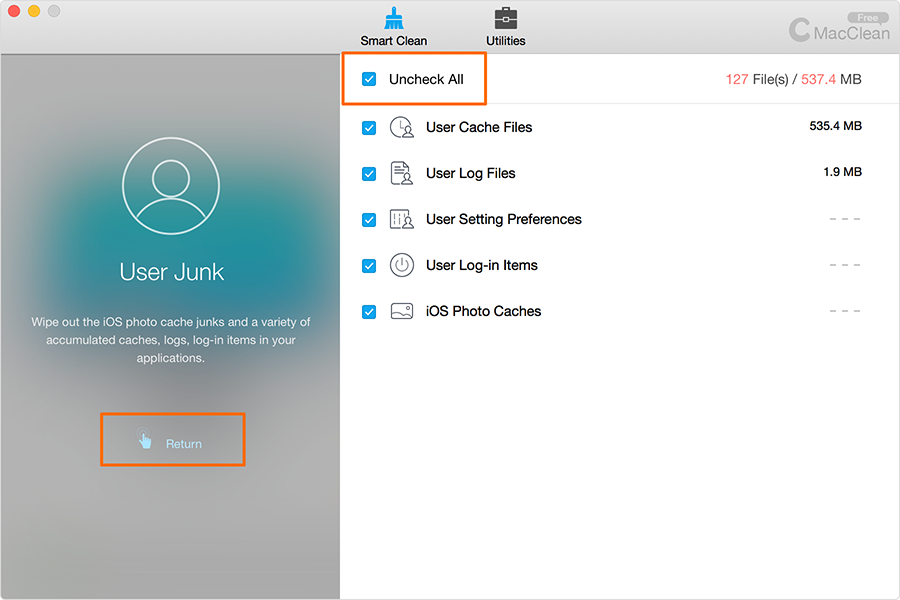Uncheck the User Log Files checkbox
This screenshot has width=900, height=600.
[x=369, y=173]
